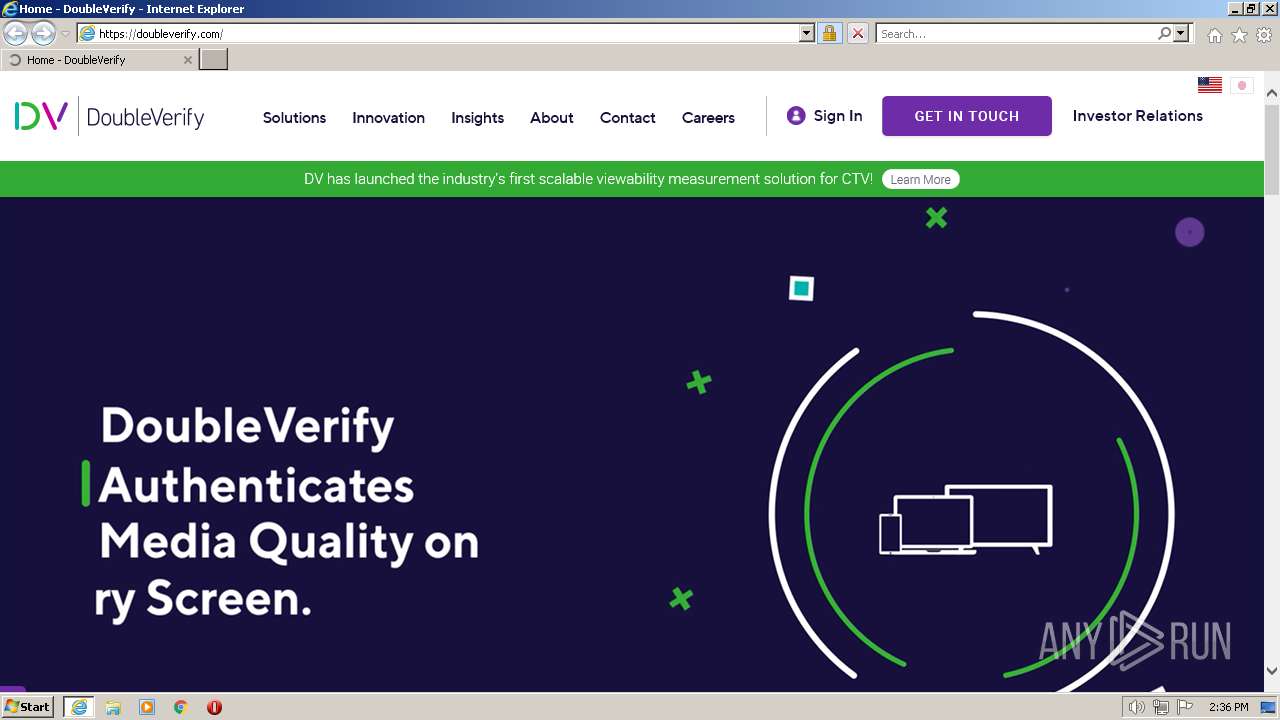Open the search provider dropdown
1280x720 pixels.
click(x=1181, y=34)
